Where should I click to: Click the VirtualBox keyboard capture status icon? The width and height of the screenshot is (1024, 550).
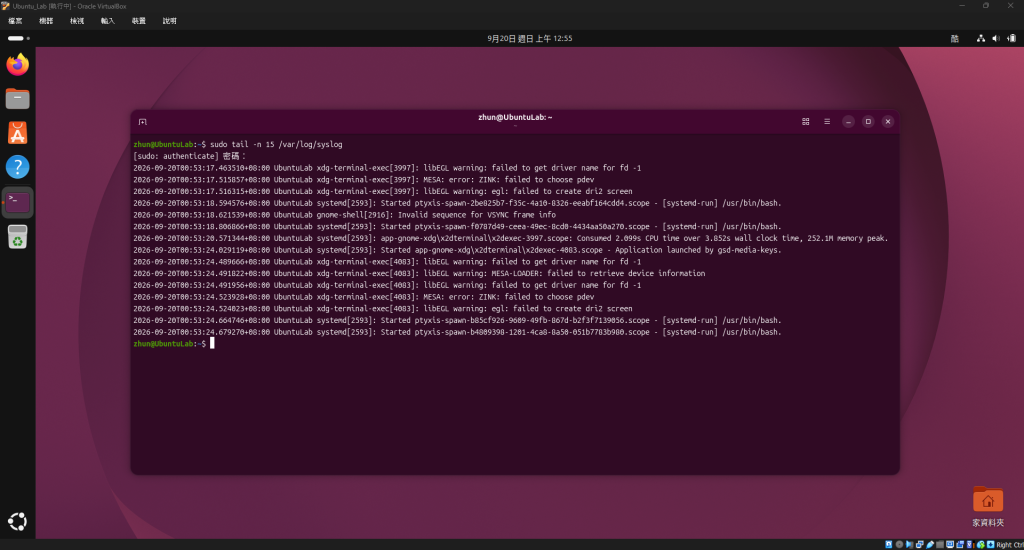(x=991, y=544)
